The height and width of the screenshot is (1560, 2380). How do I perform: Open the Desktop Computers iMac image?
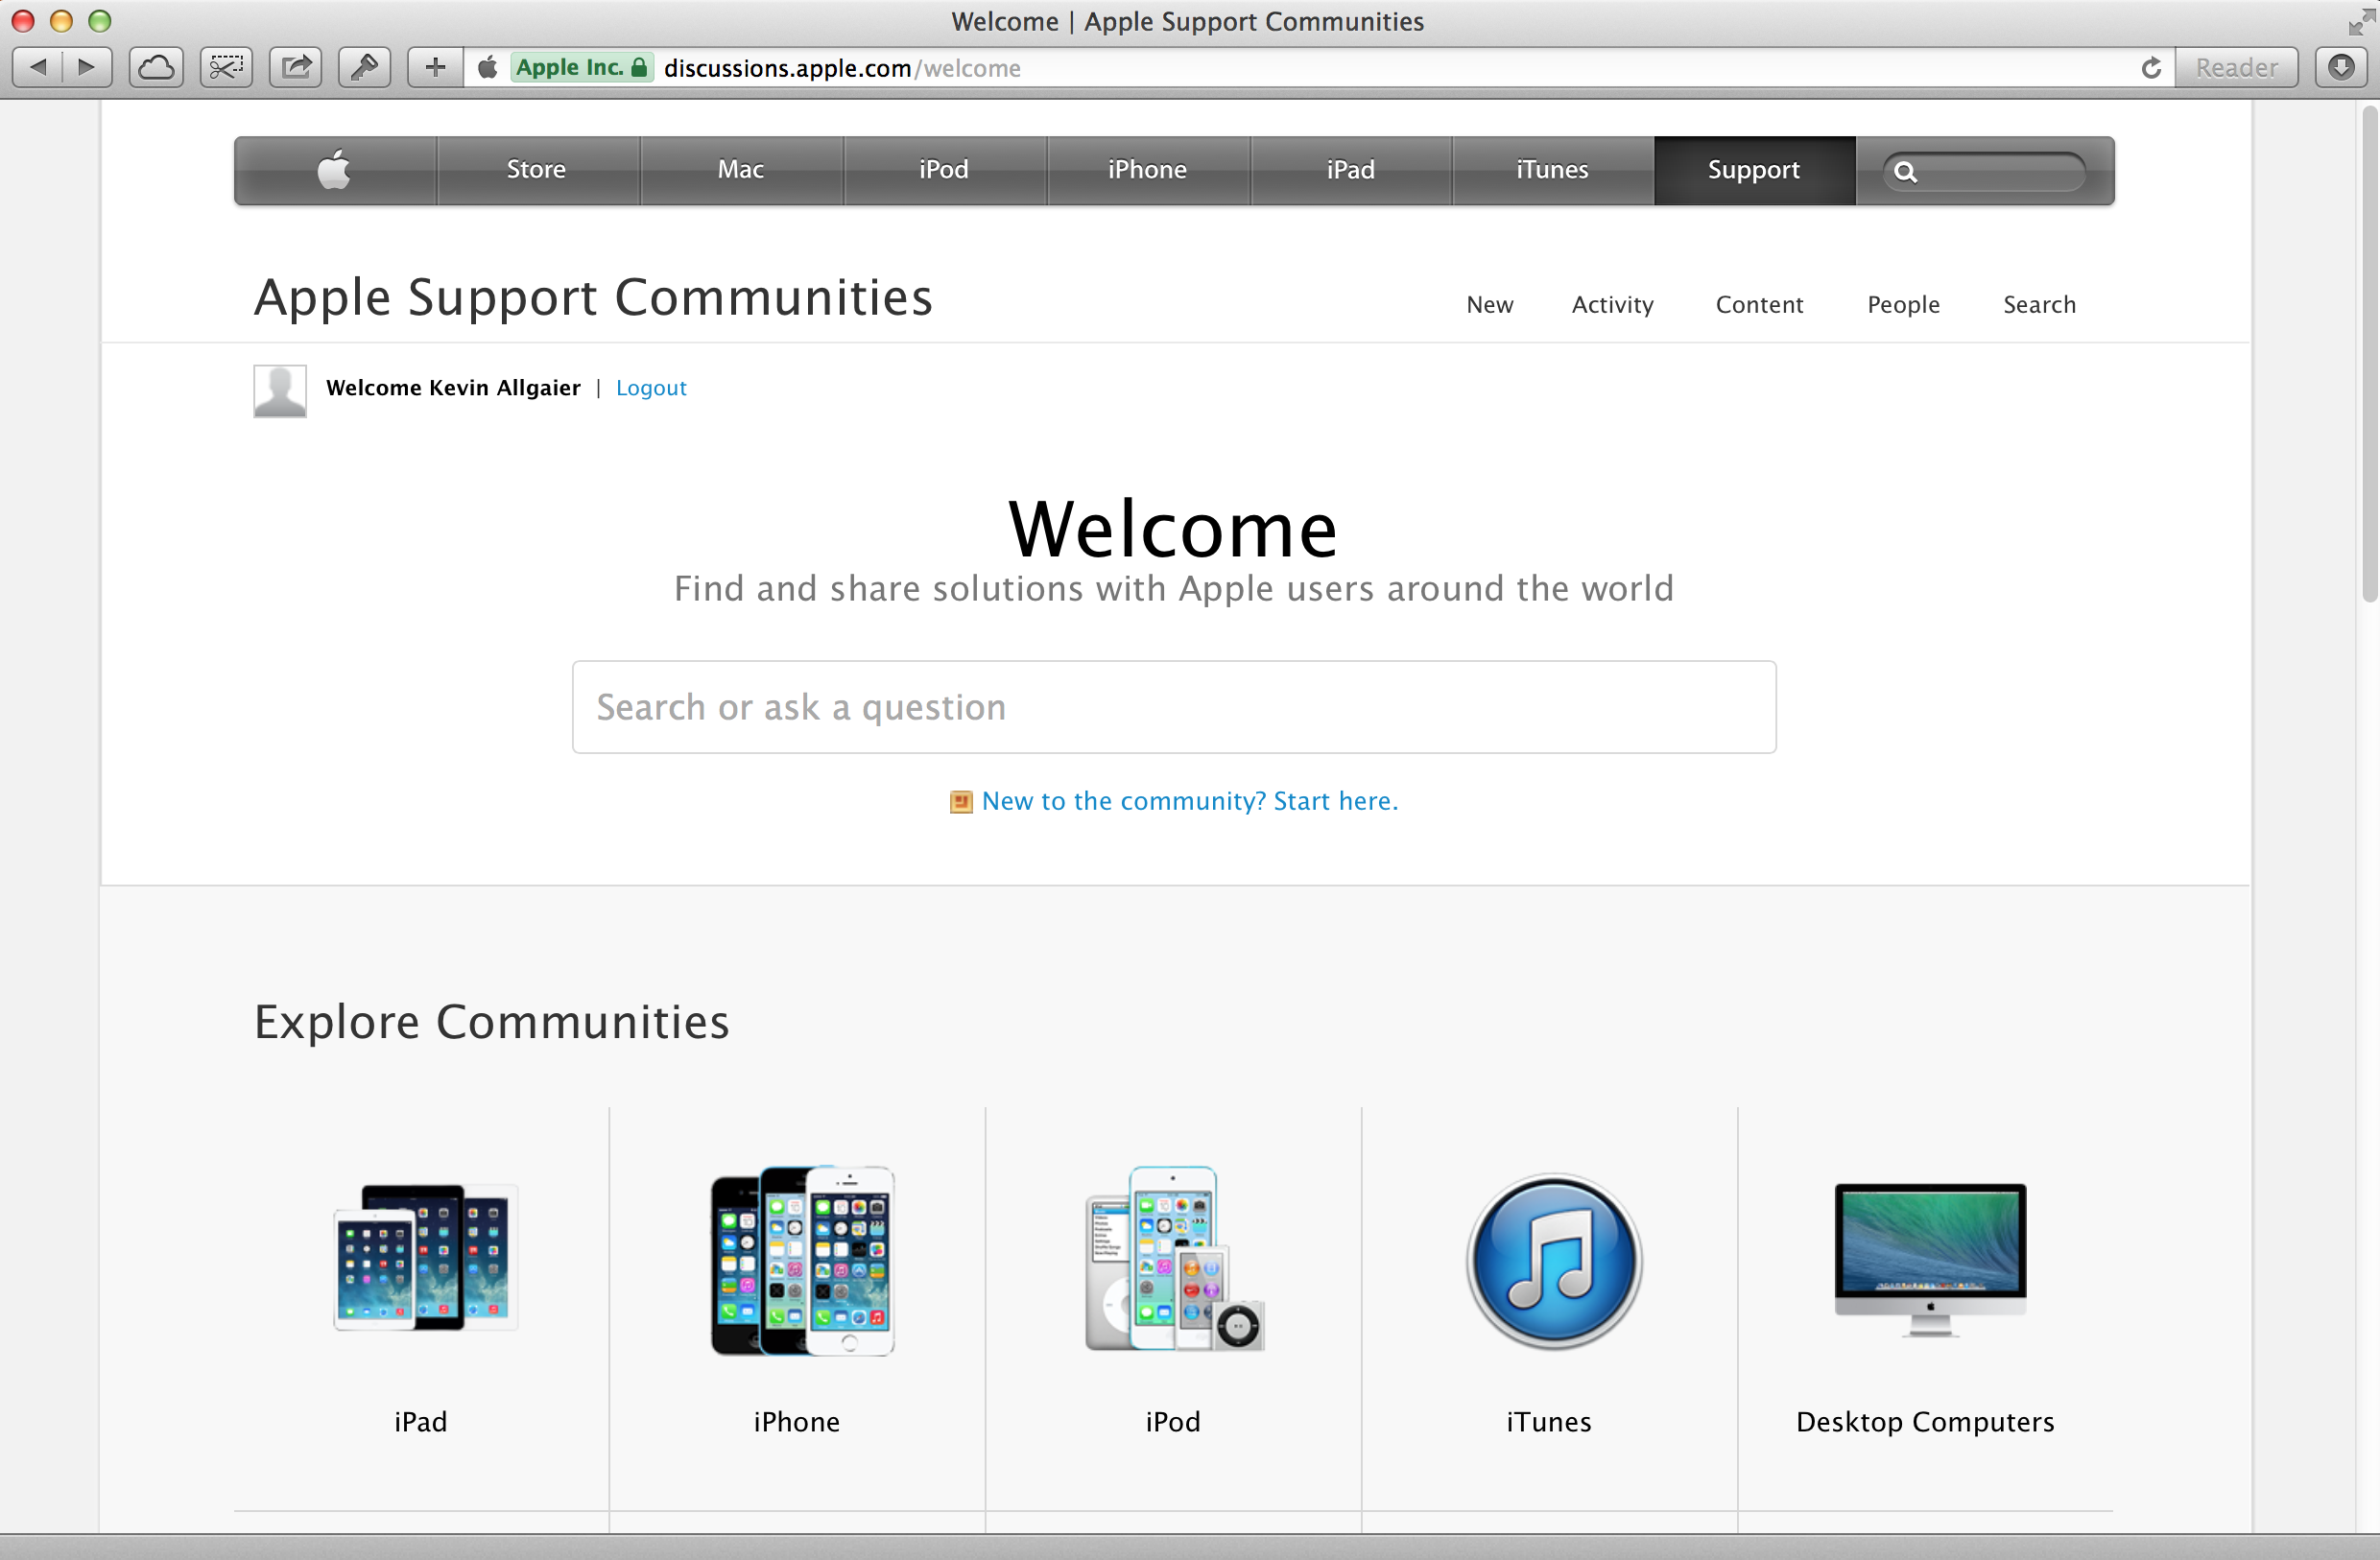(1930, 1260)
